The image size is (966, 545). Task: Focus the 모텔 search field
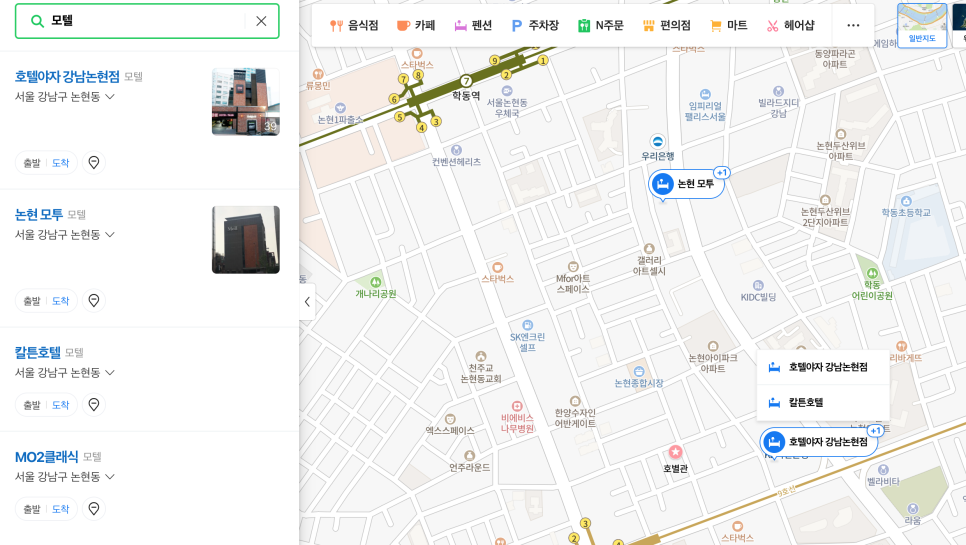point(147,21)
